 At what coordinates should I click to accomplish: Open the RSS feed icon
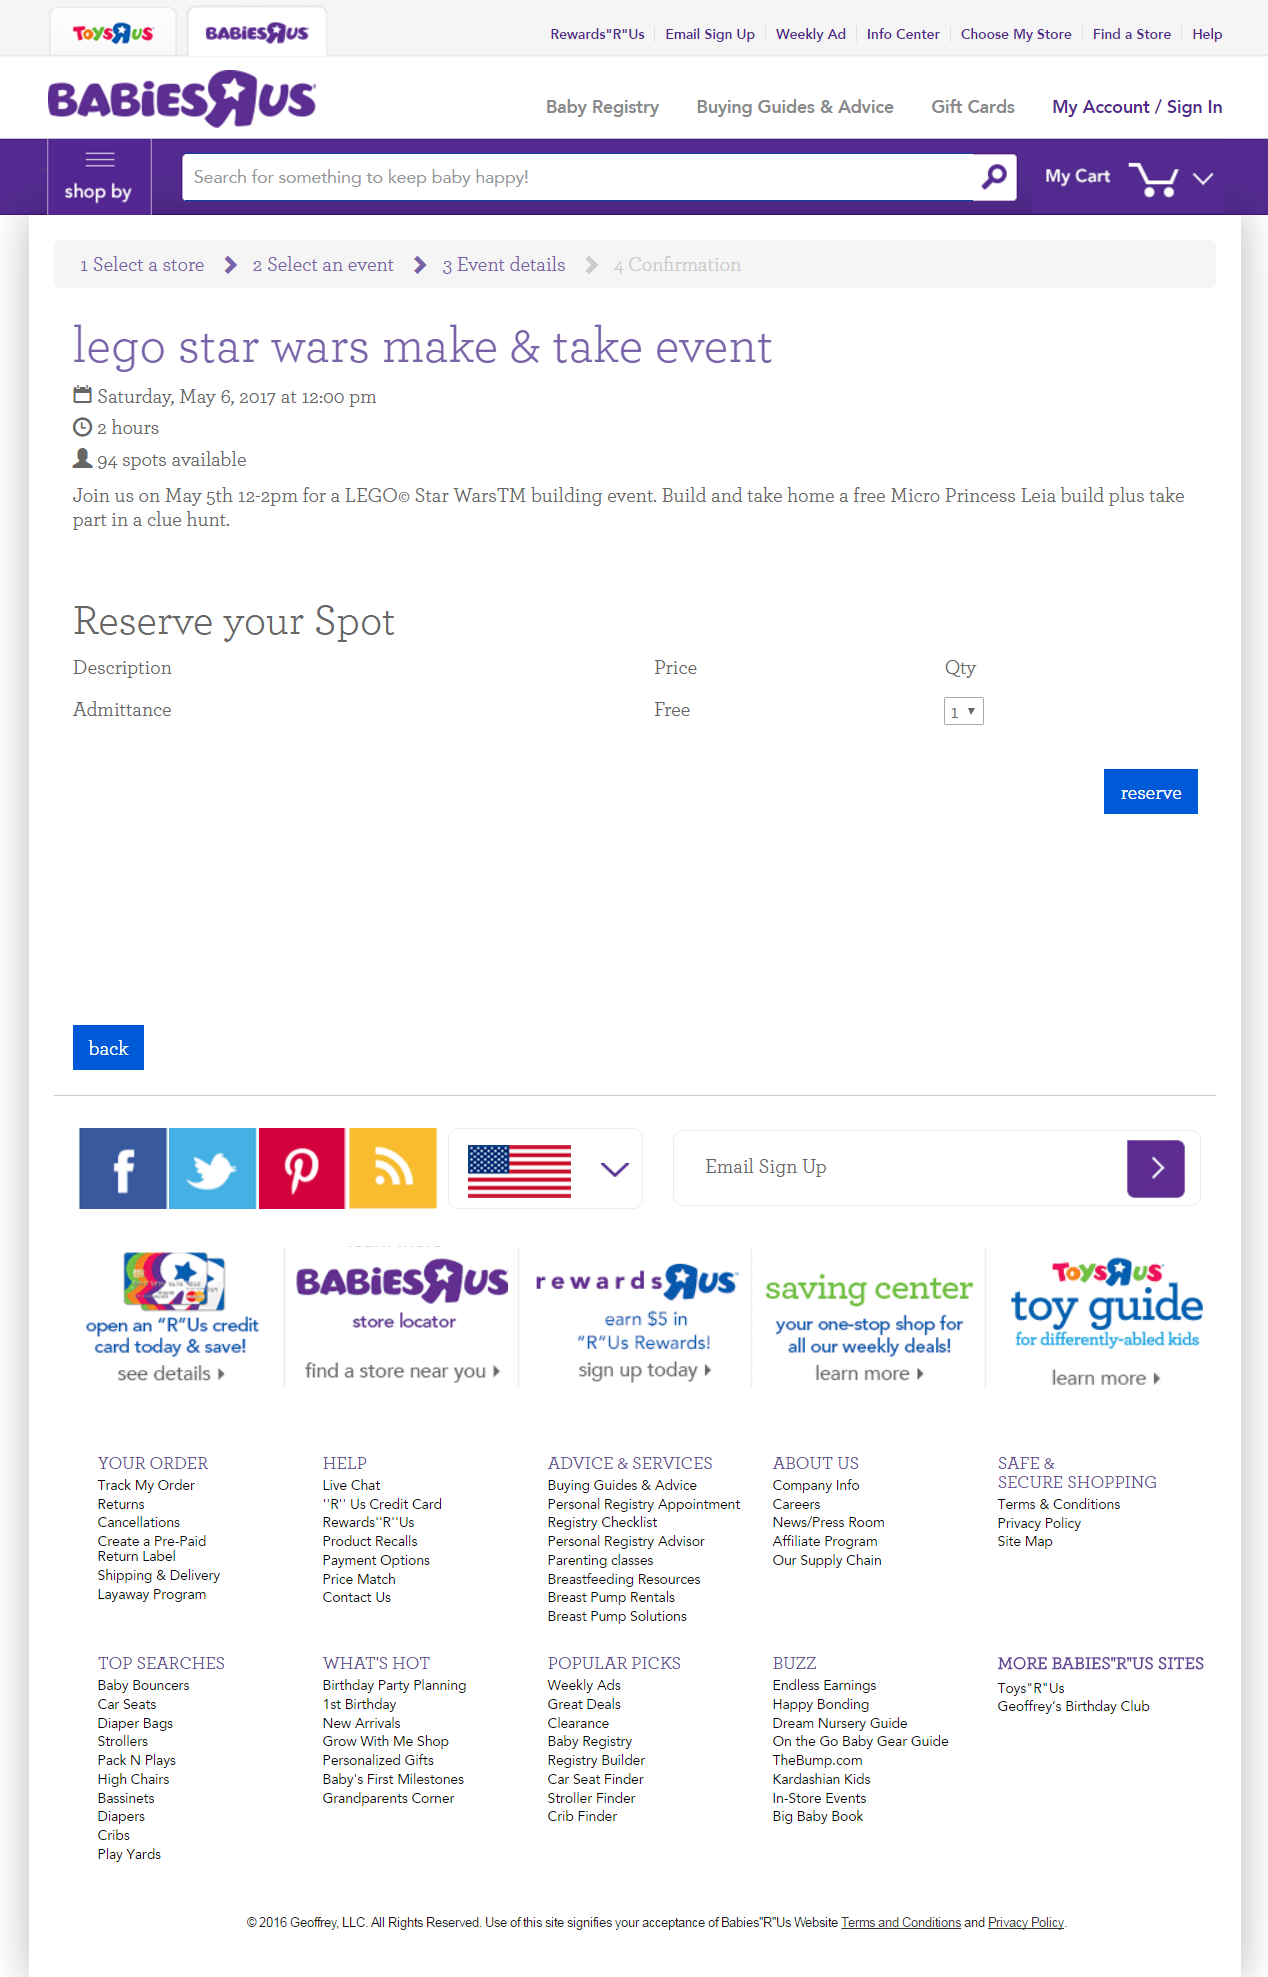(x=392, y=1168)
